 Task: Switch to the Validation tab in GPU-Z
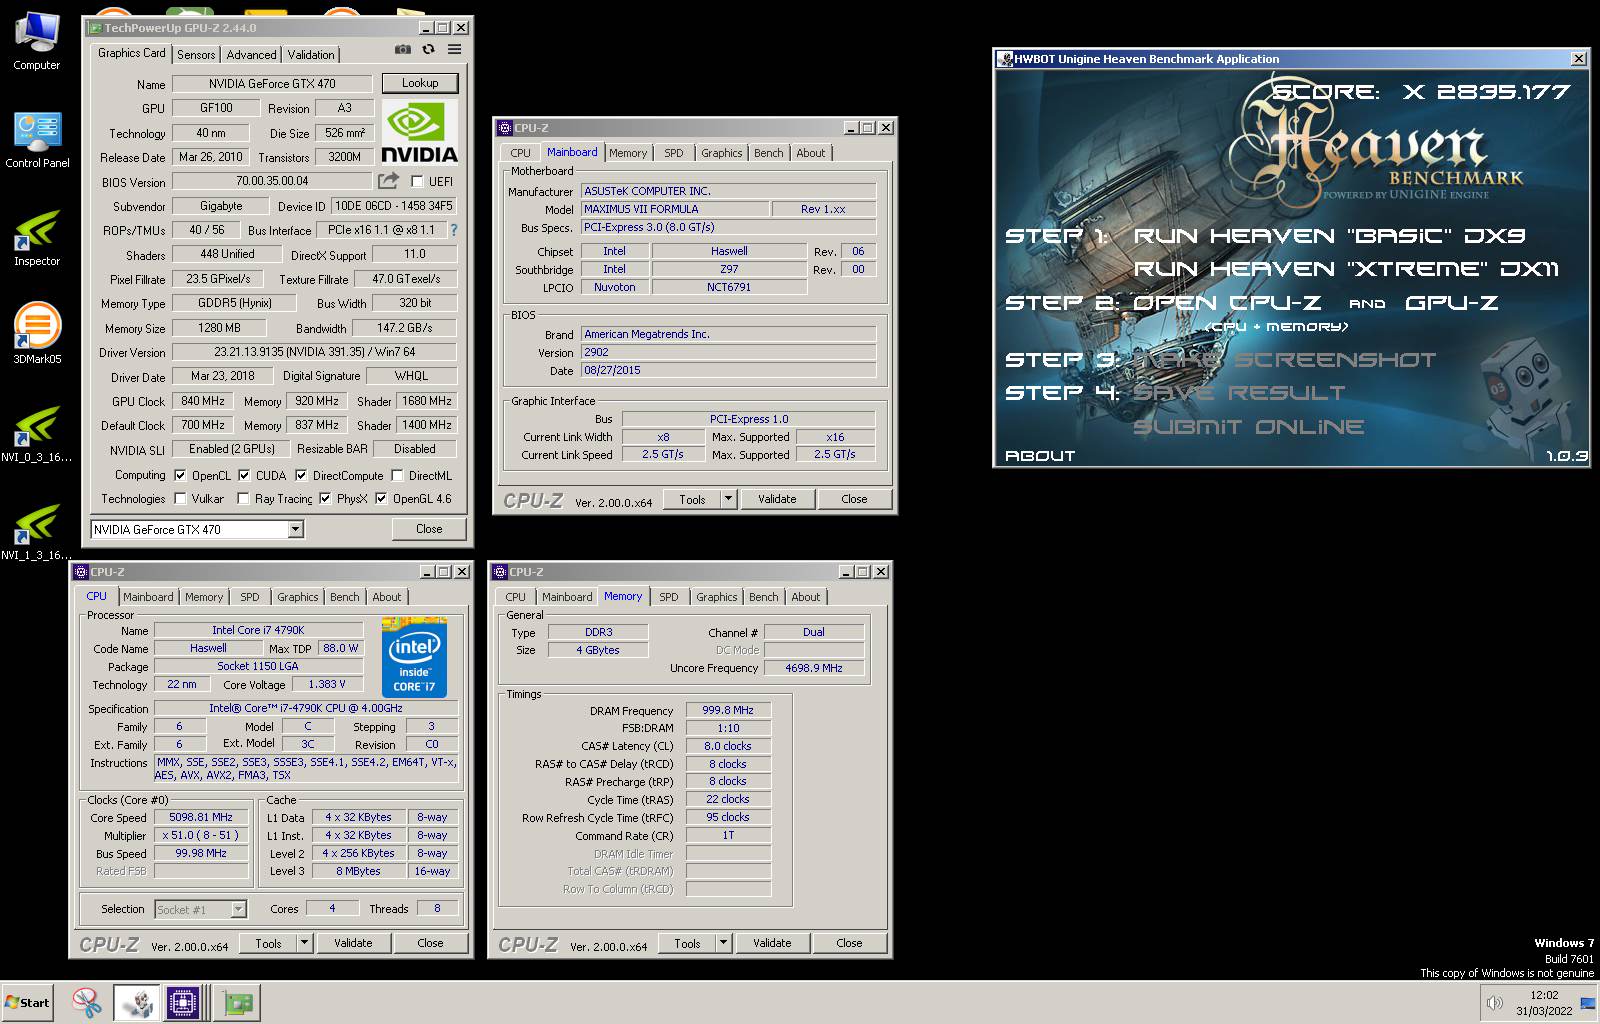coord(311,55)
